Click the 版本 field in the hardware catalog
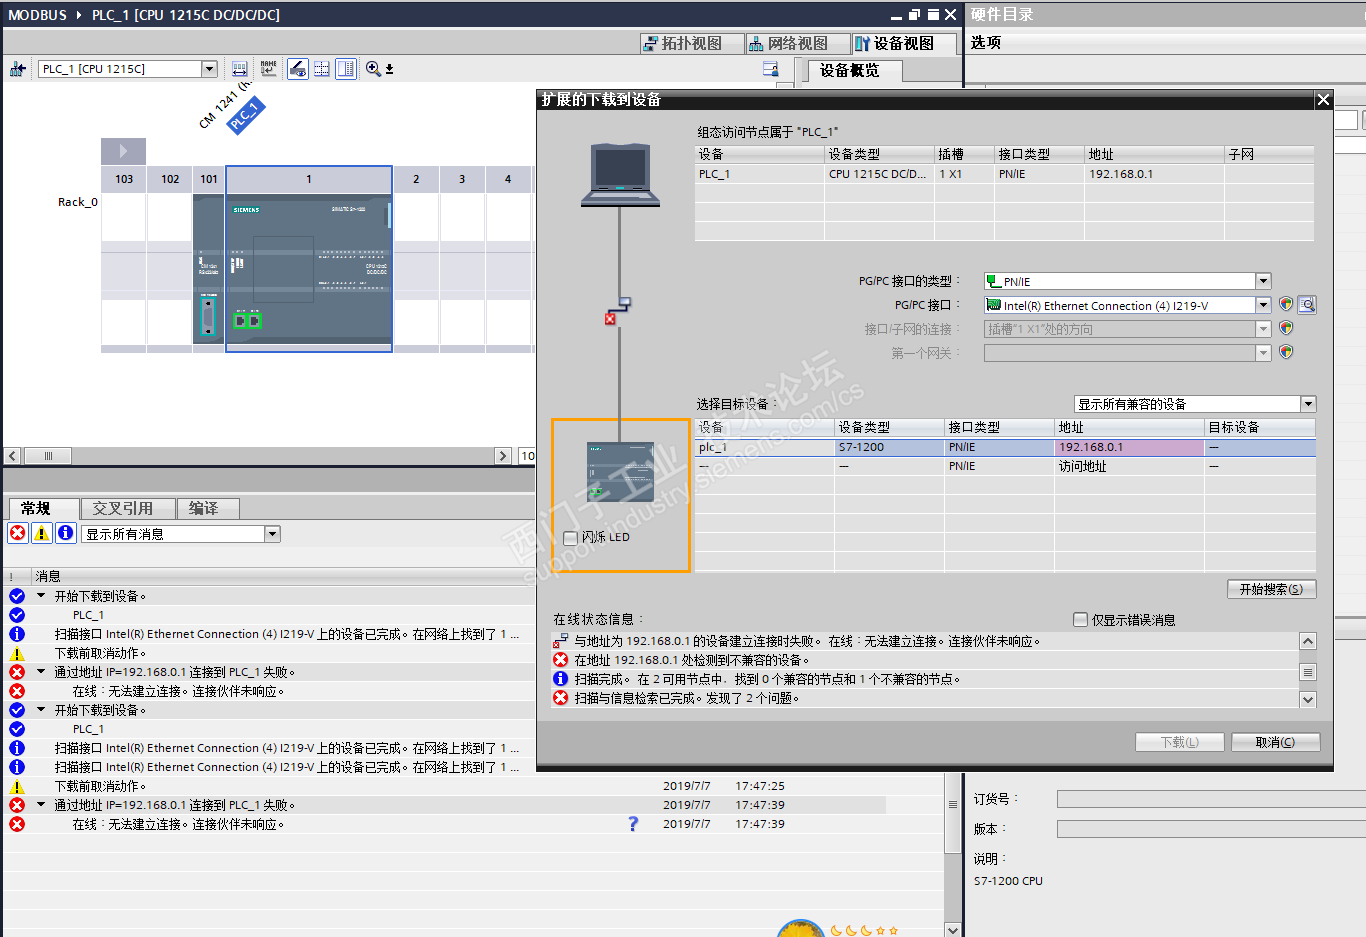Viewport: 1366px width, 937px height. pyautogui.click(x=1211, y=829)
